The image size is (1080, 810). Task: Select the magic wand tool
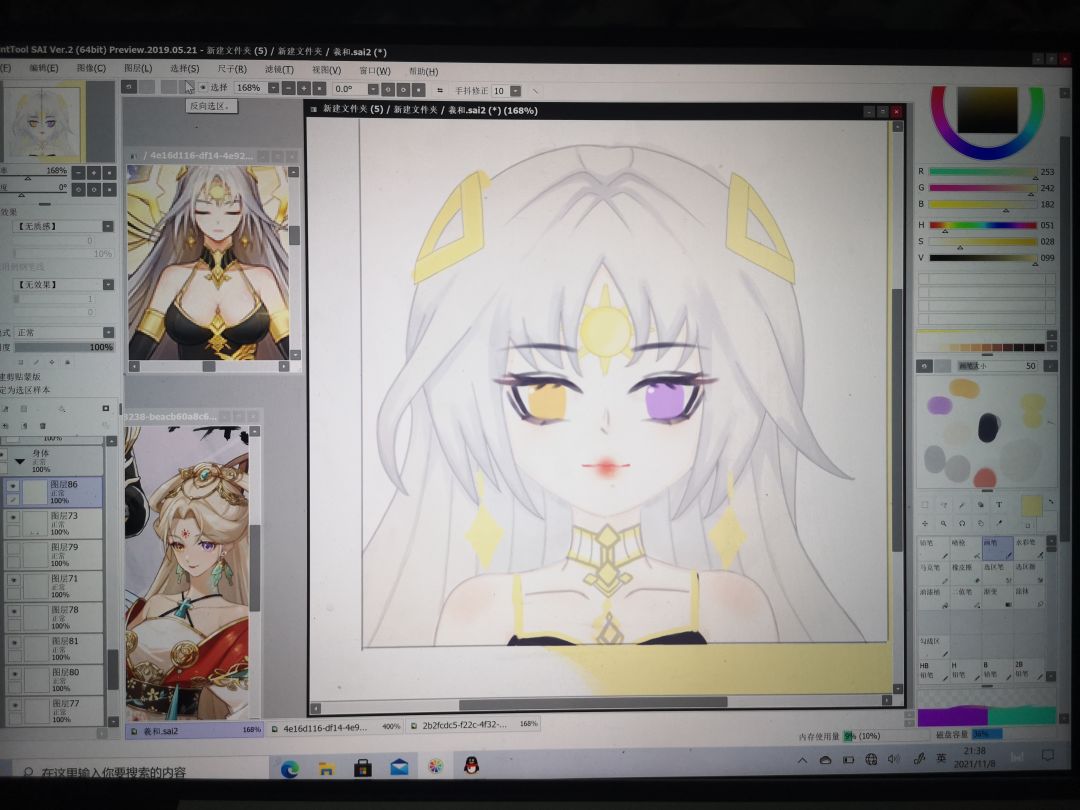962,505
